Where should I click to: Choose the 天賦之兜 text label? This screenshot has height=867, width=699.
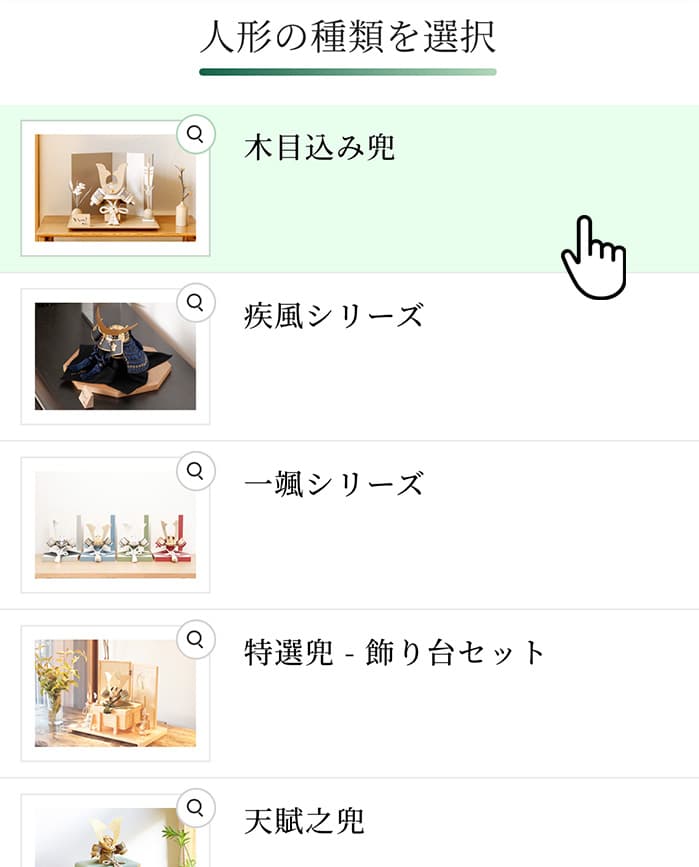[304, 822]
